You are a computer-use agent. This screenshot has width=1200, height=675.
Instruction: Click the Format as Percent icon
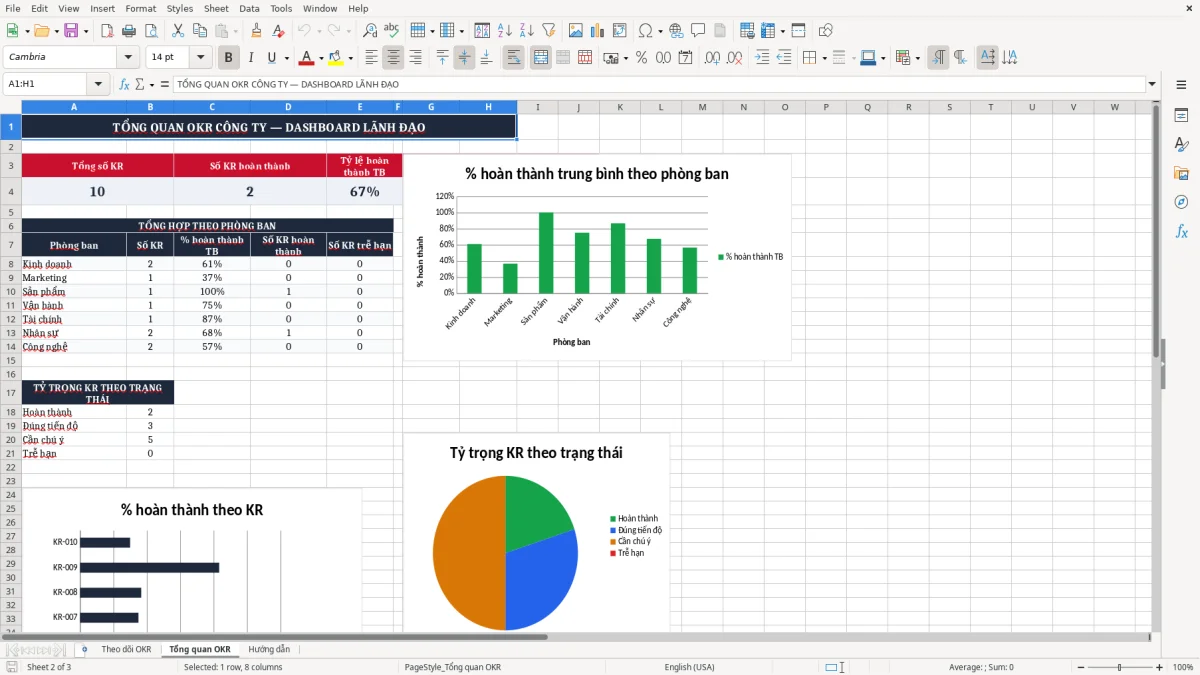click(641, 58)
